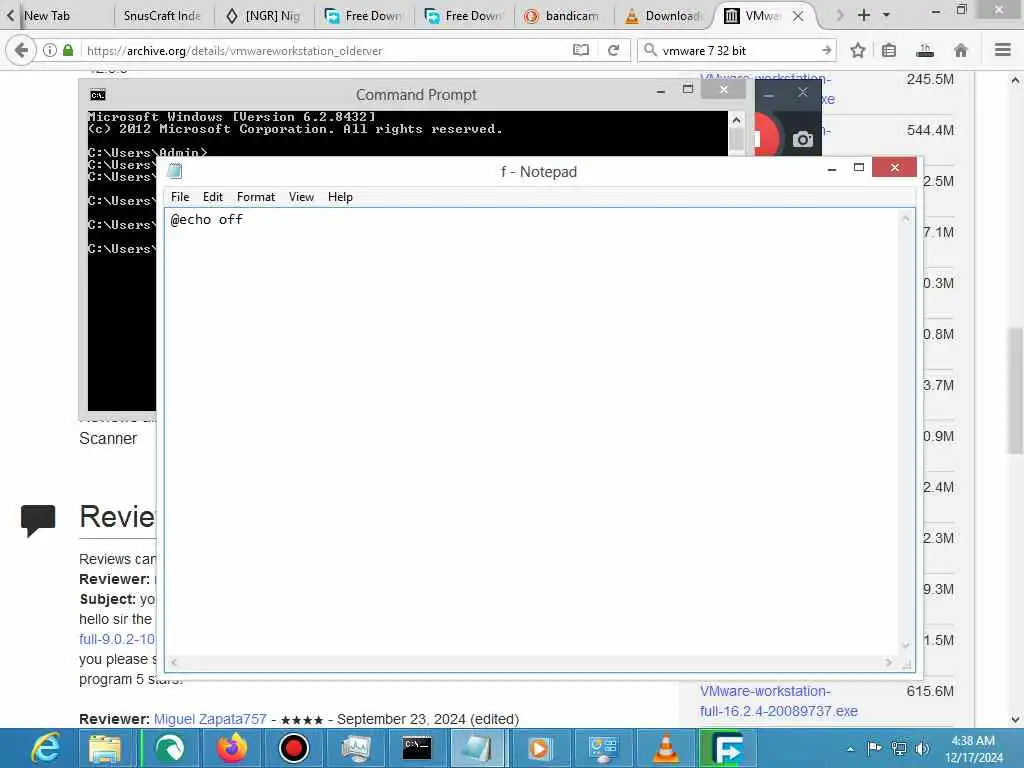Click the Bandicam screenshot camera icon

coord(803,139)
